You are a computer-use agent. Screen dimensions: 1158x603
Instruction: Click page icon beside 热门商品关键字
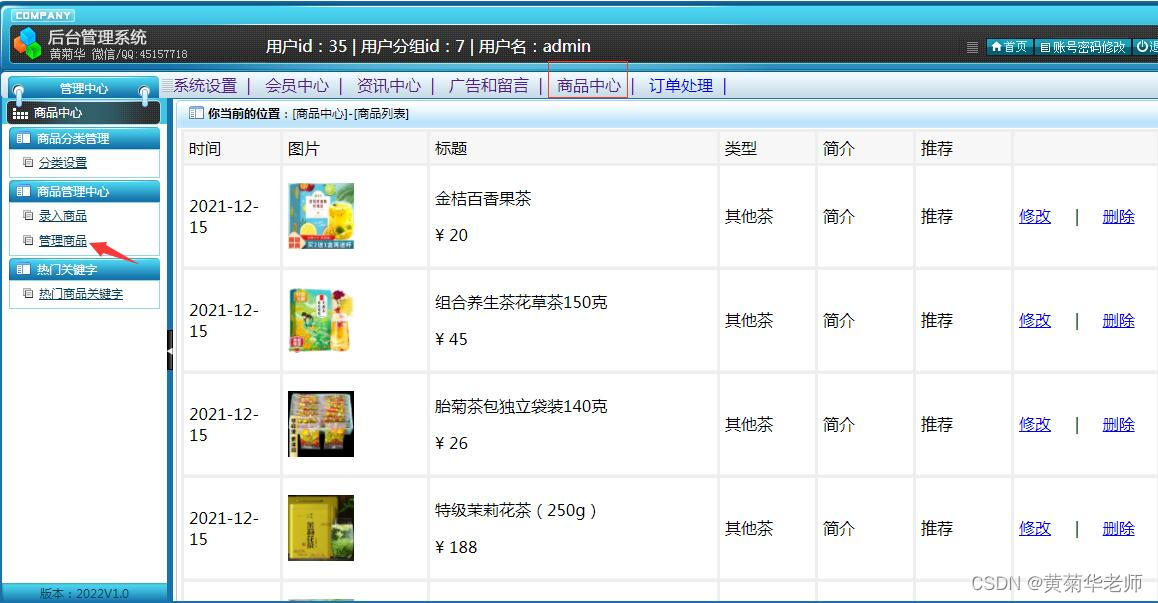[x=28, y=293]
